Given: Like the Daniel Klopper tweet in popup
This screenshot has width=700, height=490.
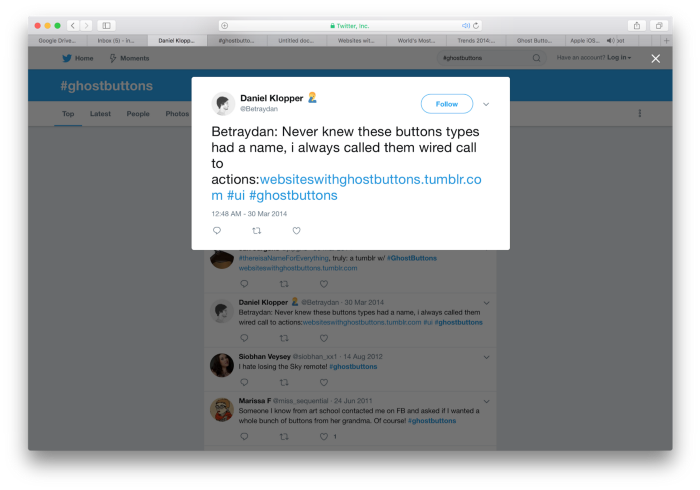Looking at the screenshot, I should coord(296,231).
